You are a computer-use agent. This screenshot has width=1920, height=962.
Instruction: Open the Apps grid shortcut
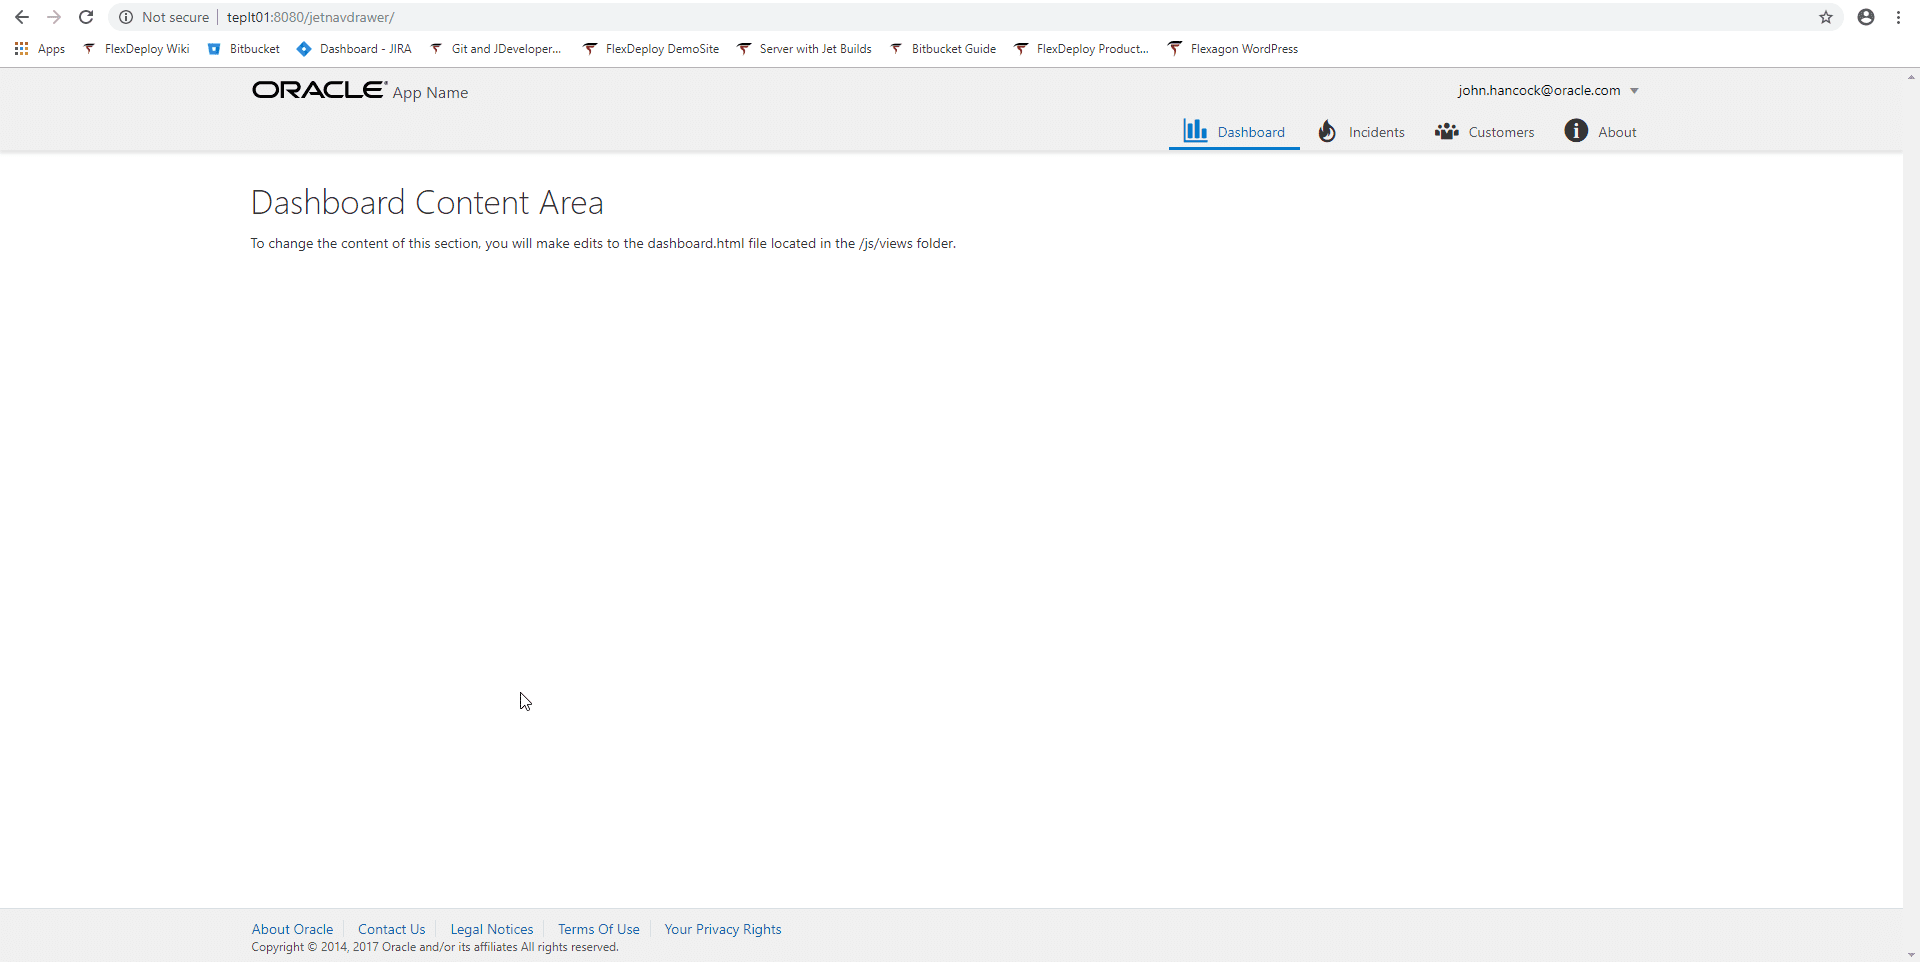tap(40, 49)
